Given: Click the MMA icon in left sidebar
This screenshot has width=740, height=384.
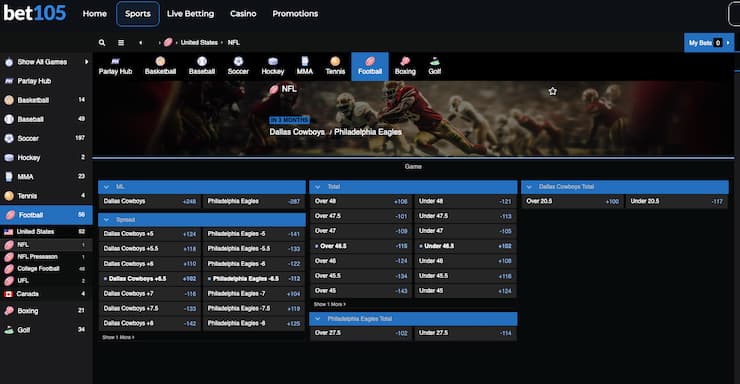Looking at the screenshot, I should click(9, 177).
